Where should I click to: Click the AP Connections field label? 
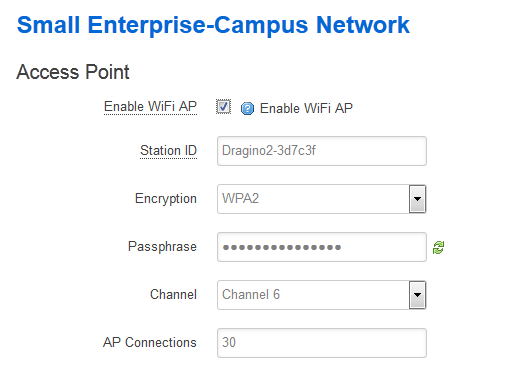pyautogui.click(x=150, y=343)
